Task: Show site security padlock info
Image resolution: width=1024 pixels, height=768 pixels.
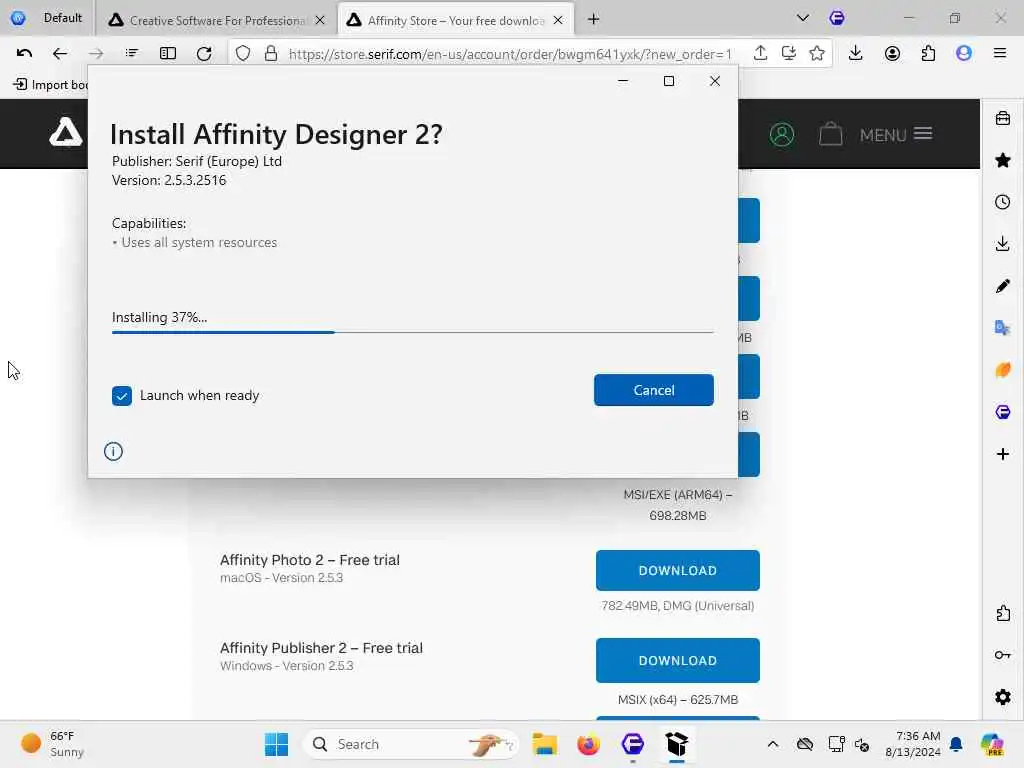Action: point(271,54)
